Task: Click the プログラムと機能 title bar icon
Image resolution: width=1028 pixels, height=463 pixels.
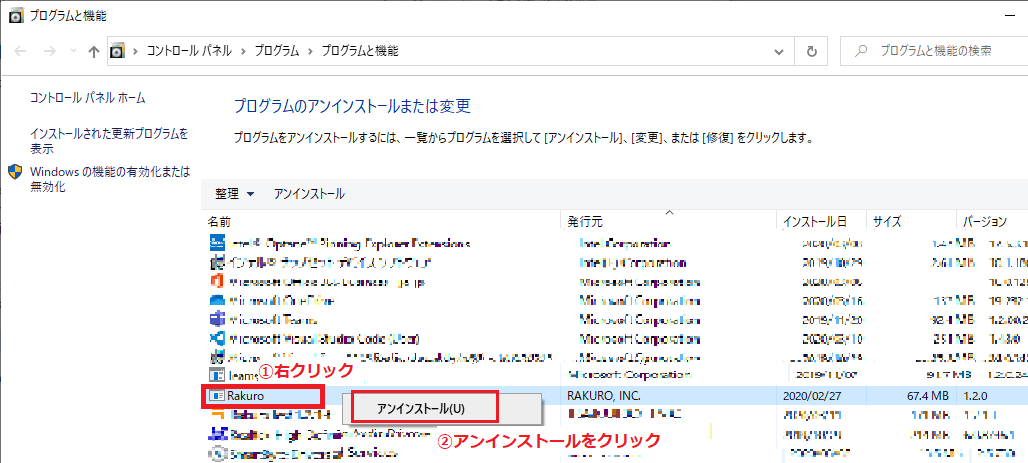Action: pos(16,16)
